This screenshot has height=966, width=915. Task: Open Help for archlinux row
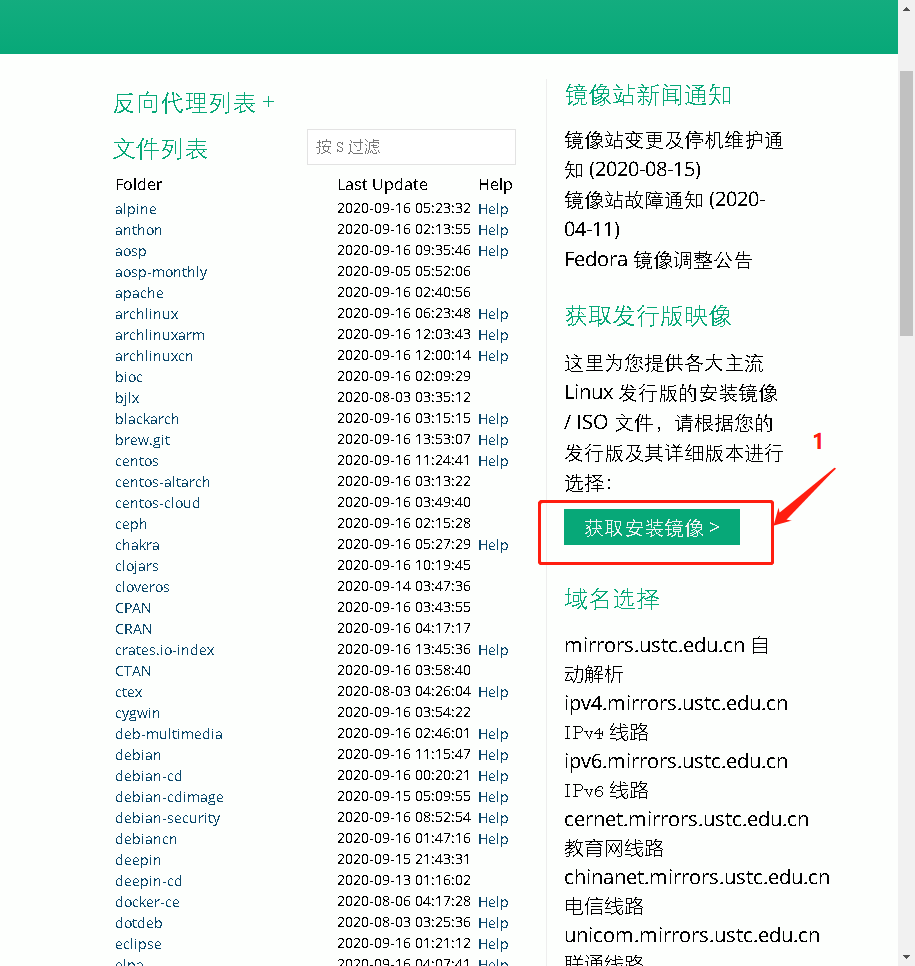pyautogui.click(x=493, y=314)
